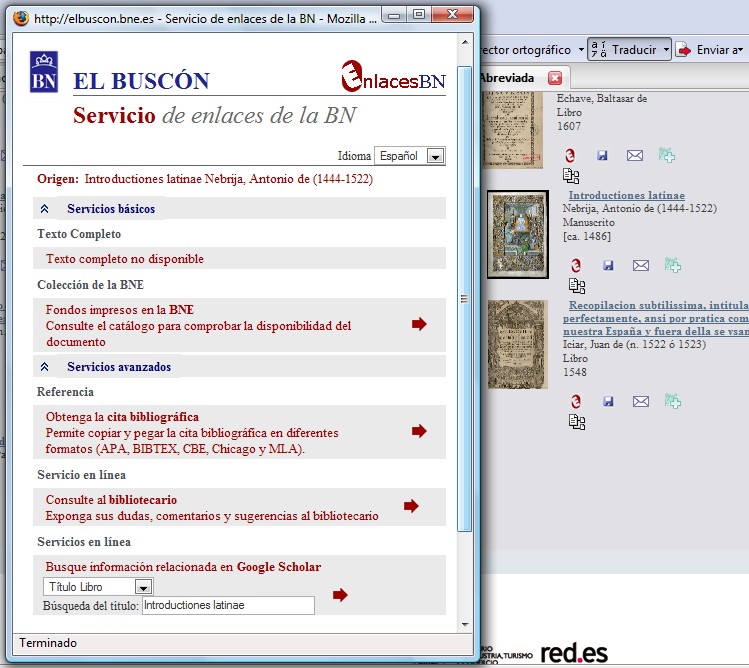The image size is (749, 668).
Task: Click the popup vertical scrollbar thumb
Action: (464, 299)
